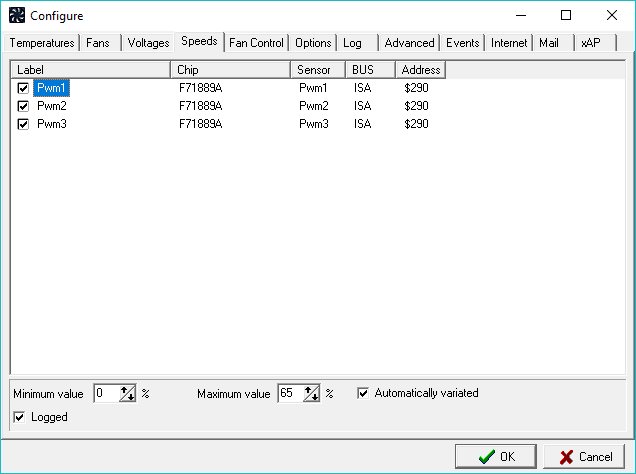Click the $290 address in Pwm3 row
Image resolution: width=636 pixels, height=474 pixels.
[x=416, y=124]
